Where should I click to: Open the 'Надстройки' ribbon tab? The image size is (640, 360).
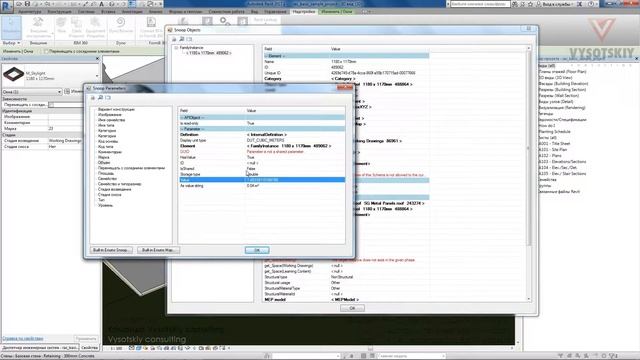point(304,12)
